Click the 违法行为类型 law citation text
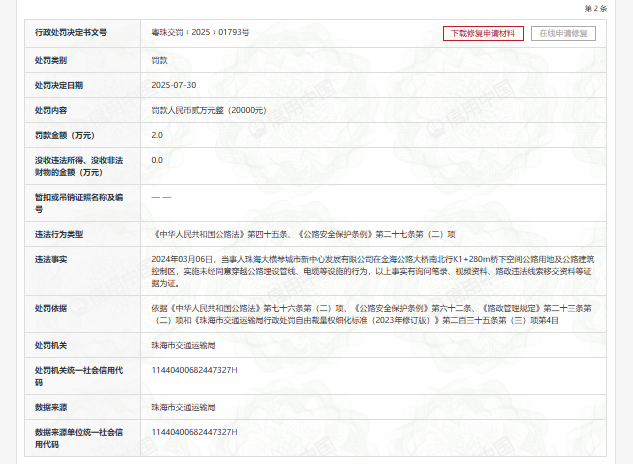This screenshot has width=633, height=464. 303,234
